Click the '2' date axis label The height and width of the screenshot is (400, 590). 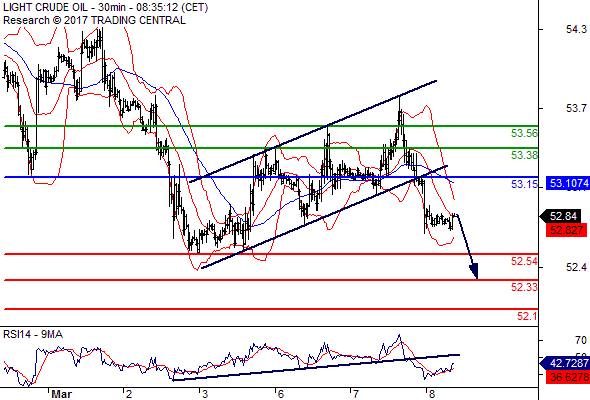click(x=129, y=394)
